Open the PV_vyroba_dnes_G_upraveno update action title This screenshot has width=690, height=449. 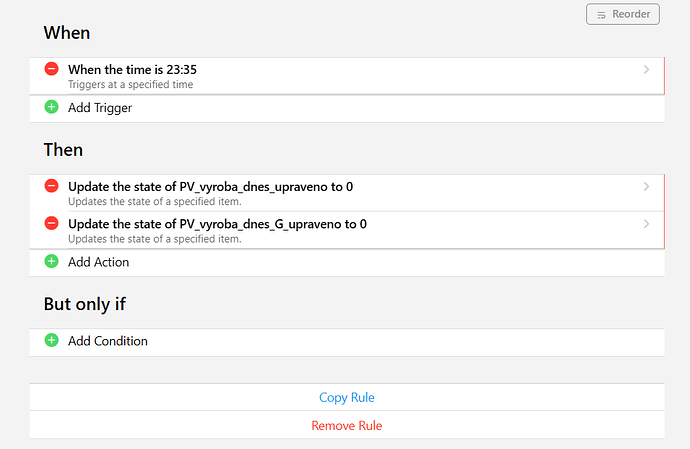(217, 224)
